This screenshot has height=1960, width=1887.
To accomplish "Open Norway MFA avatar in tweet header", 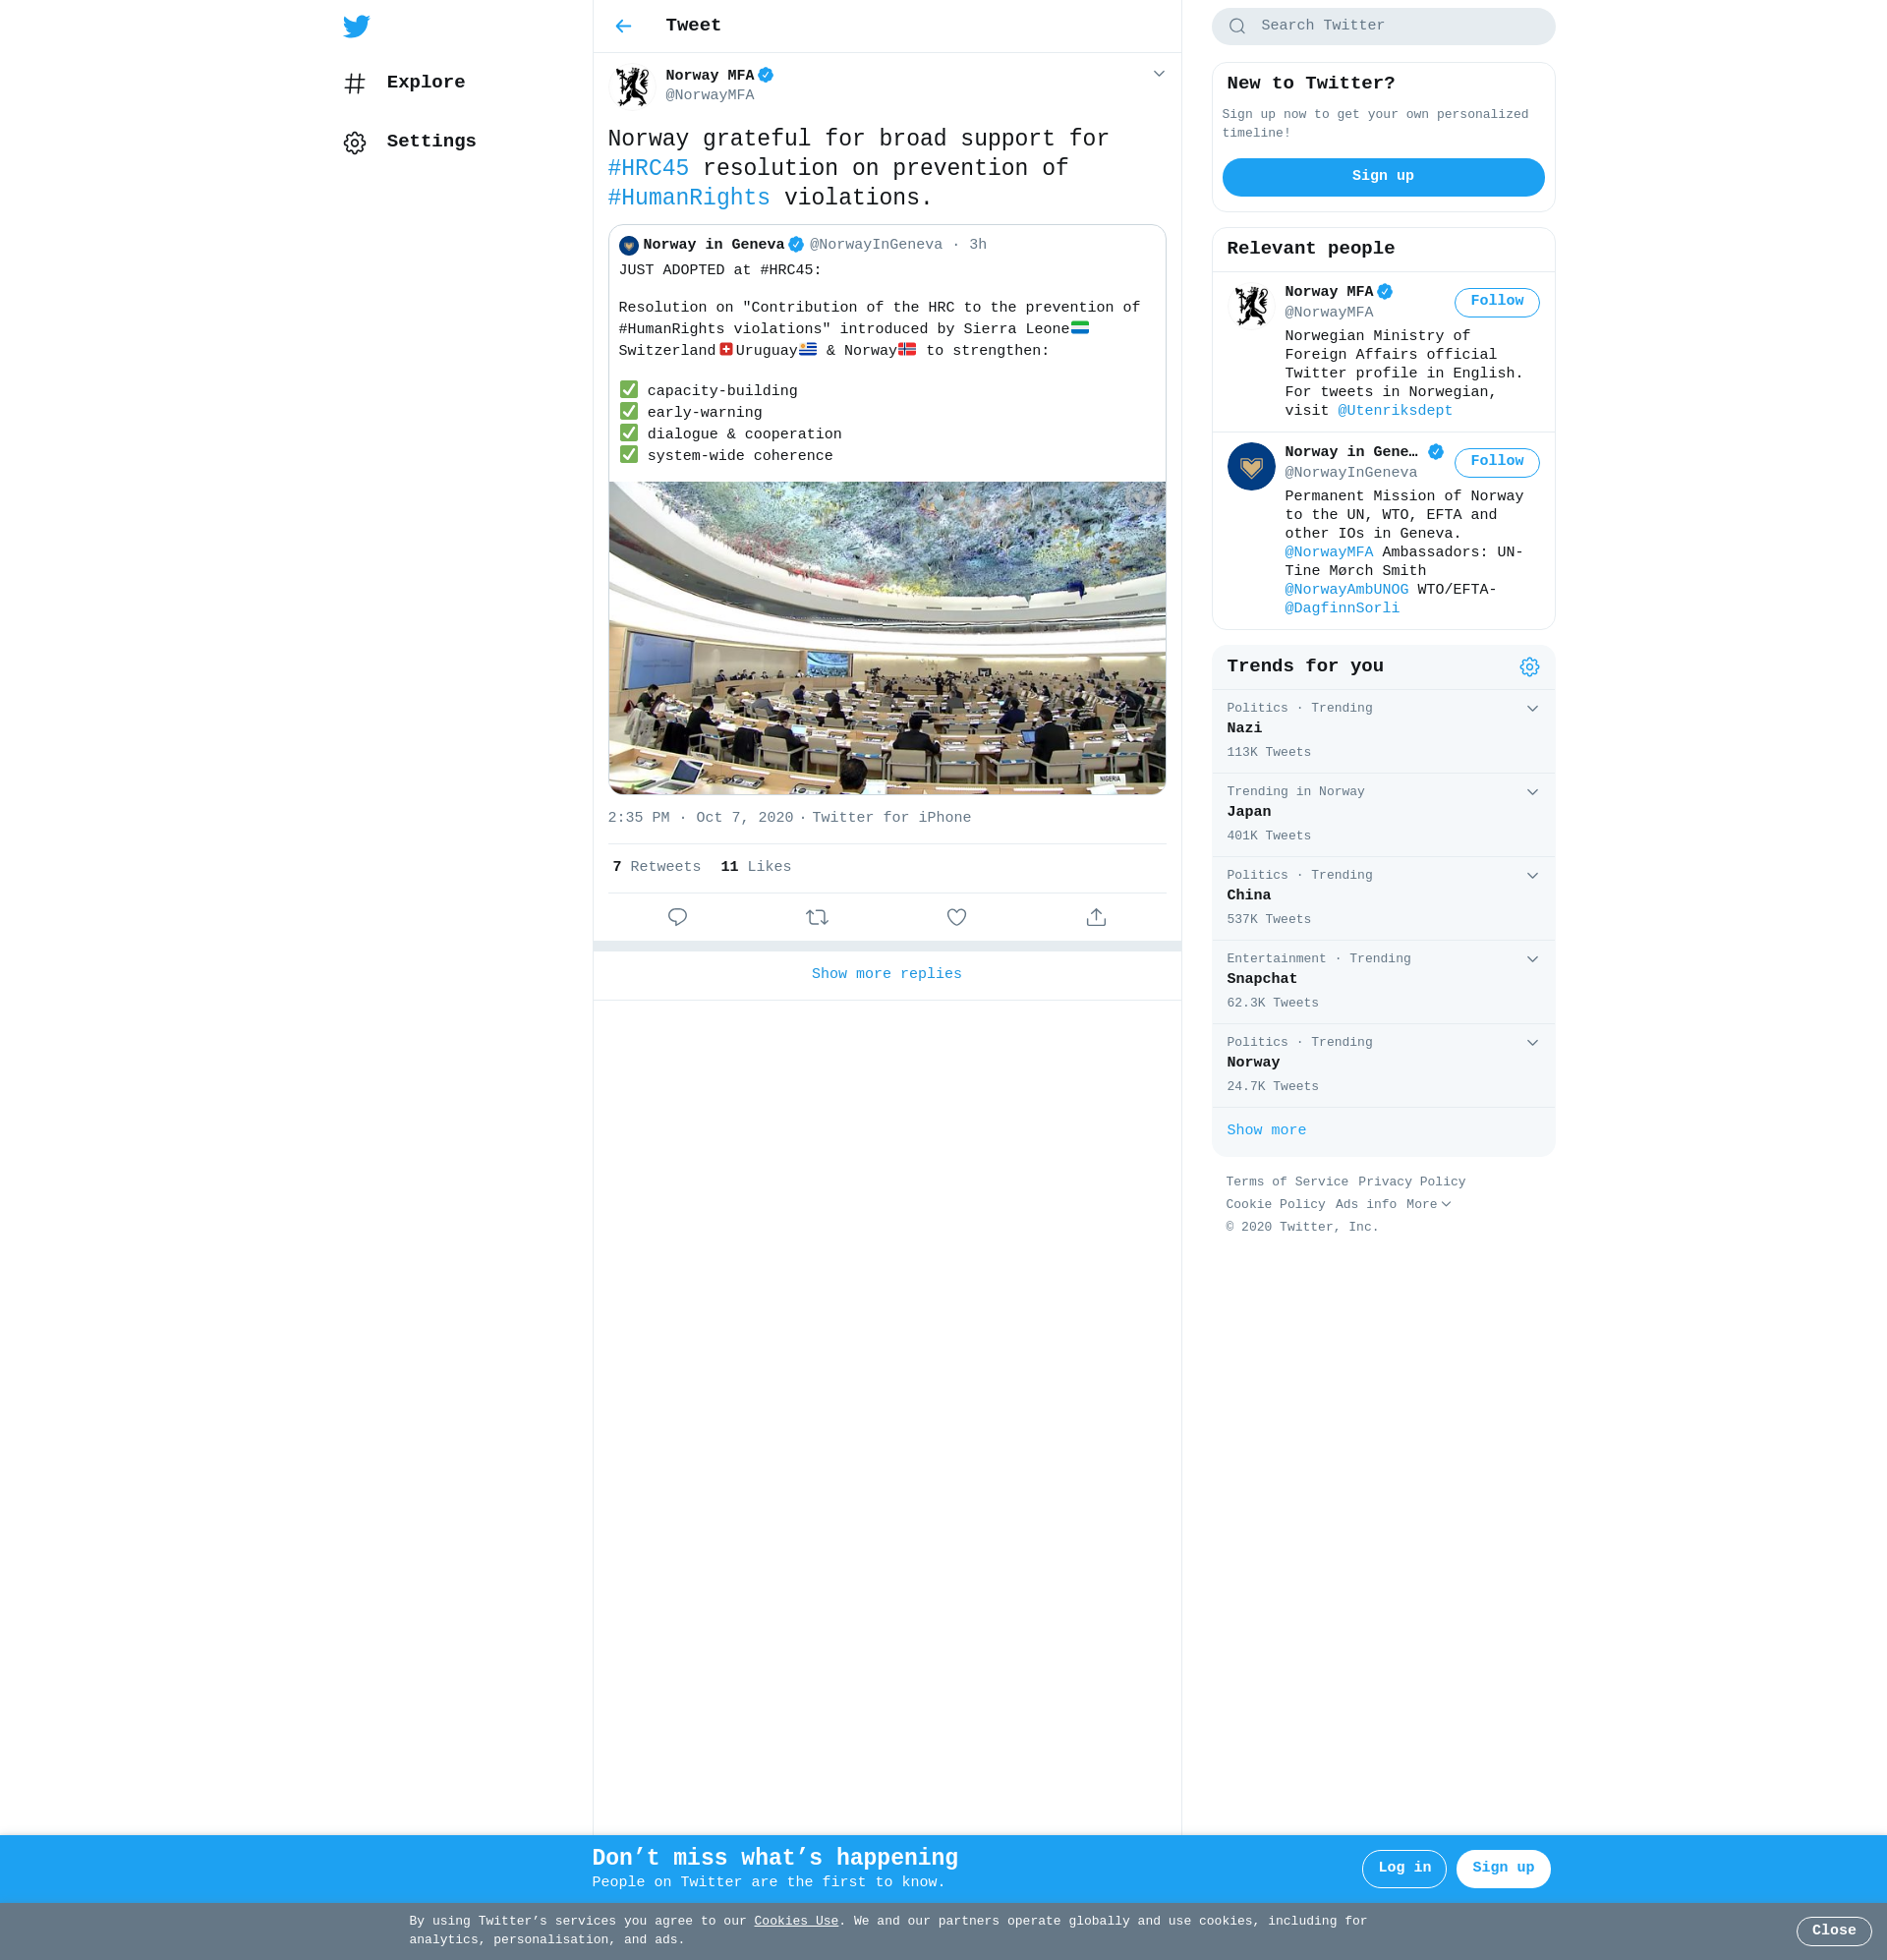I will (632, 86).
